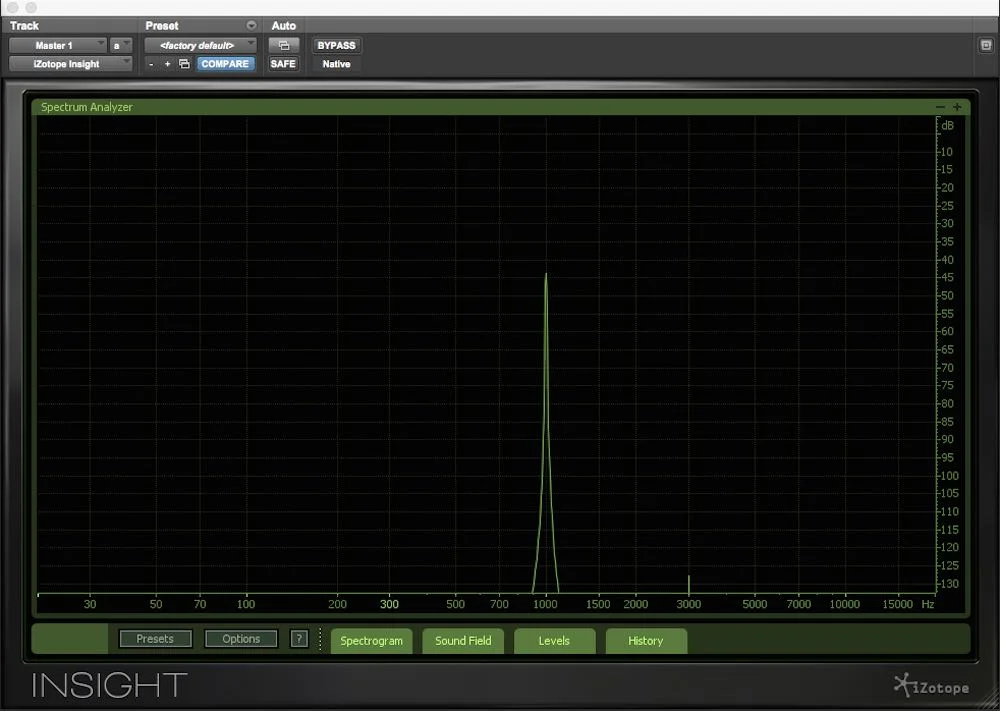Screen dimensions: 1000x711
Task: Click the 15000 Hz axis label
Action: [x=897, y=604]
